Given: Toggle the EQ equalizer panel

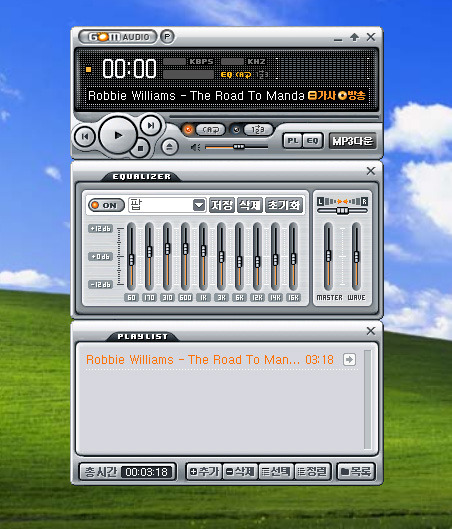Looking at the screenshot, I should (x=313, y=141).
